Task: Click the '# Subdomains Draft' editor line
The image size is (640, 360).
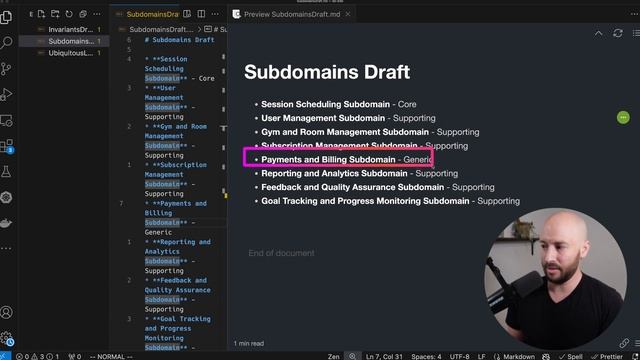Action: pyautogui.click(x=179, y=40)
